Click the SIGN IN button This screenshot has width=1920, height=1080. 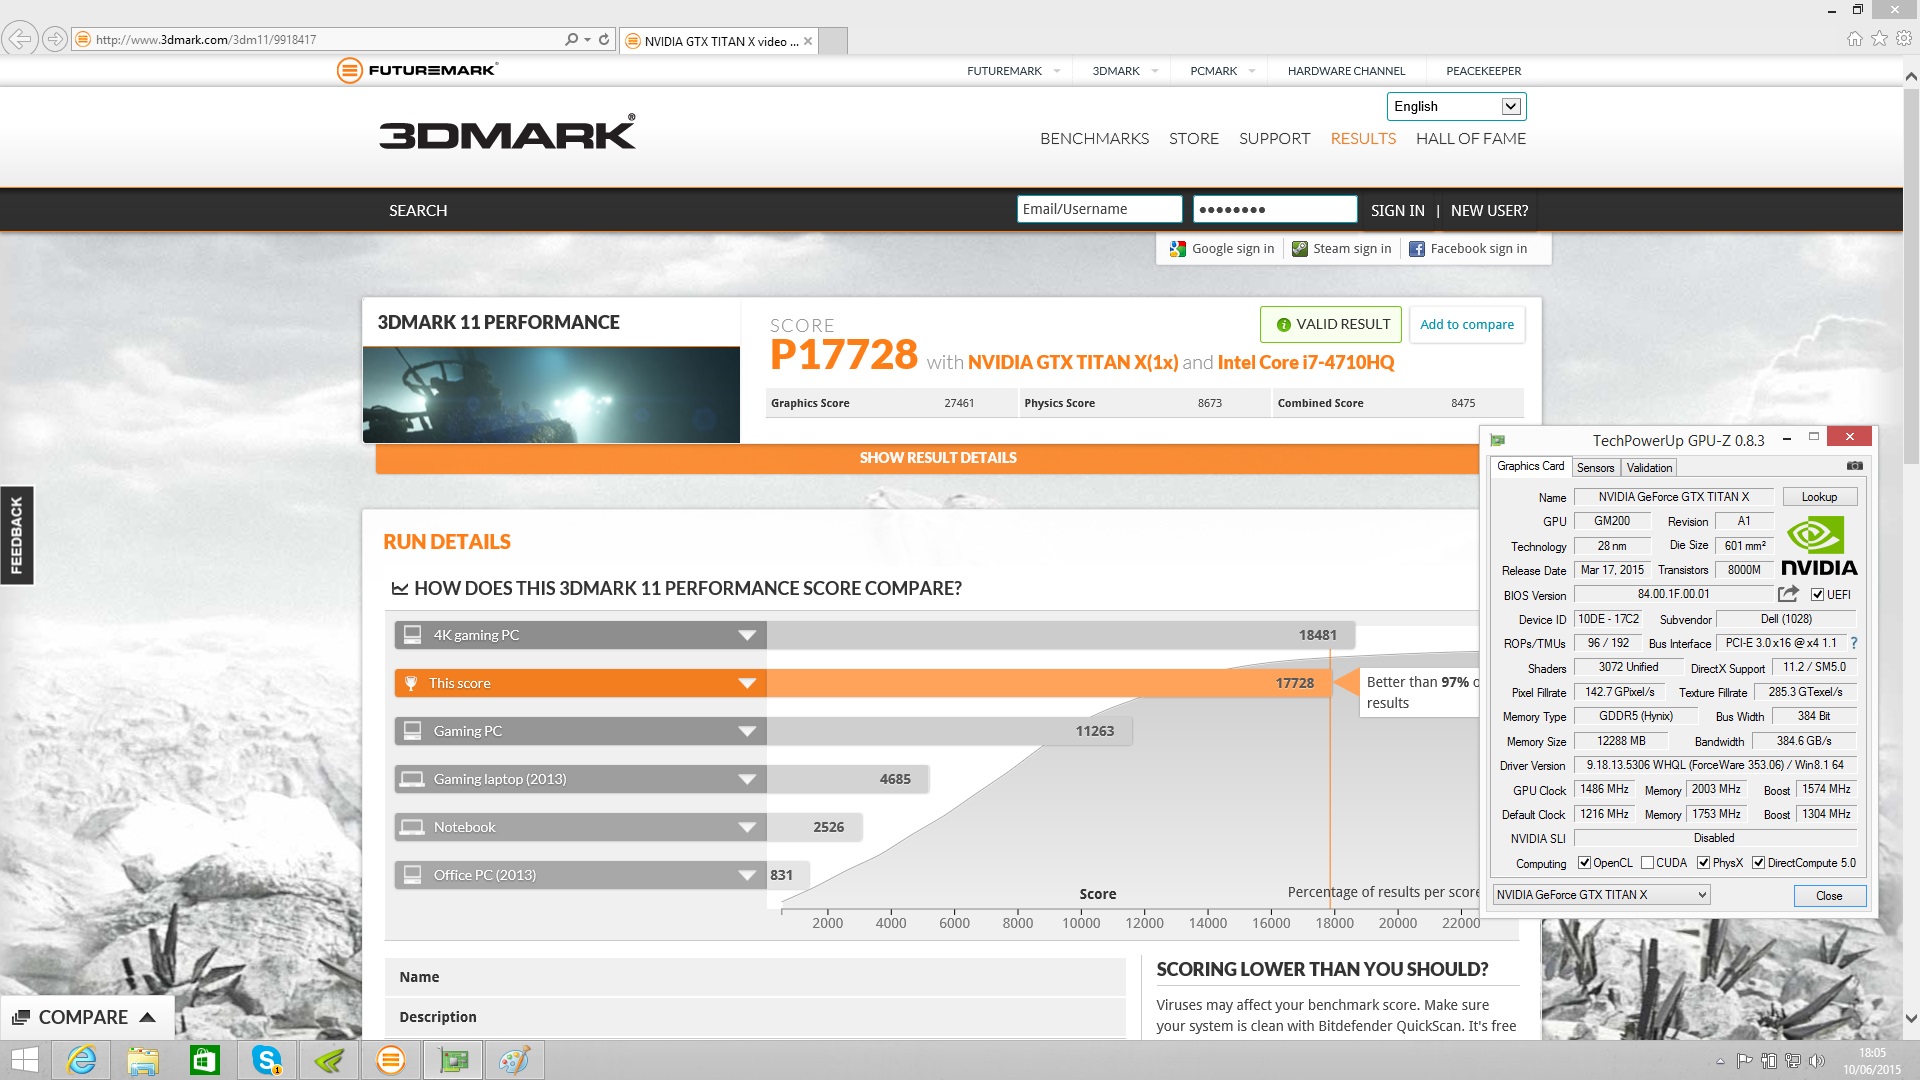click(x=1397, y=210)
